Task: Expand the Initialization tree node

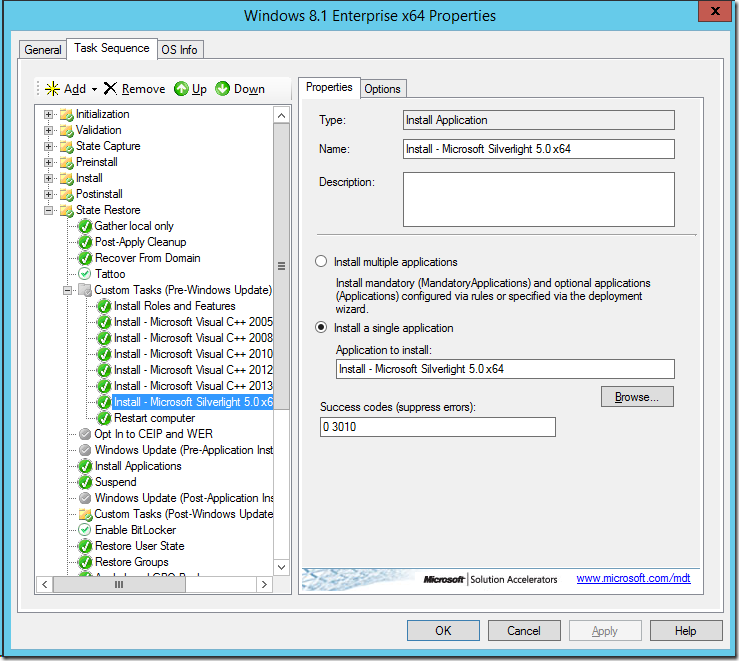Action: 48,114
